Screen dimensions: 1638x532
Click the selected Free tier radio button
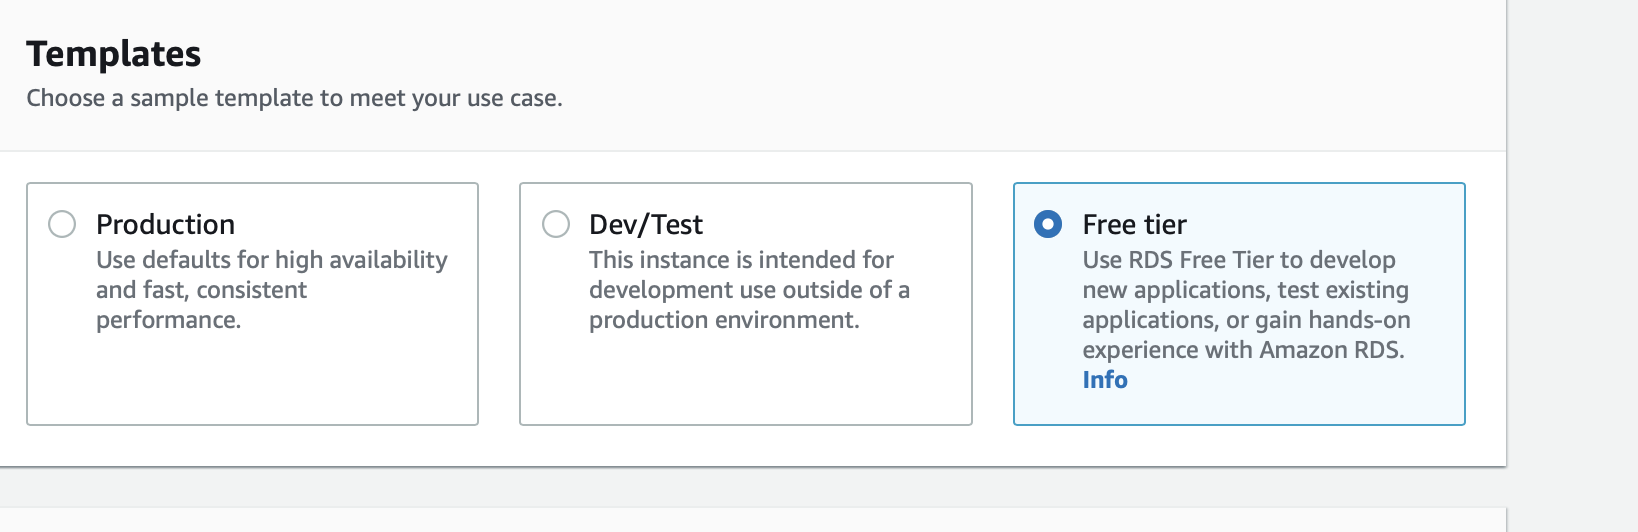(1048, 224)
